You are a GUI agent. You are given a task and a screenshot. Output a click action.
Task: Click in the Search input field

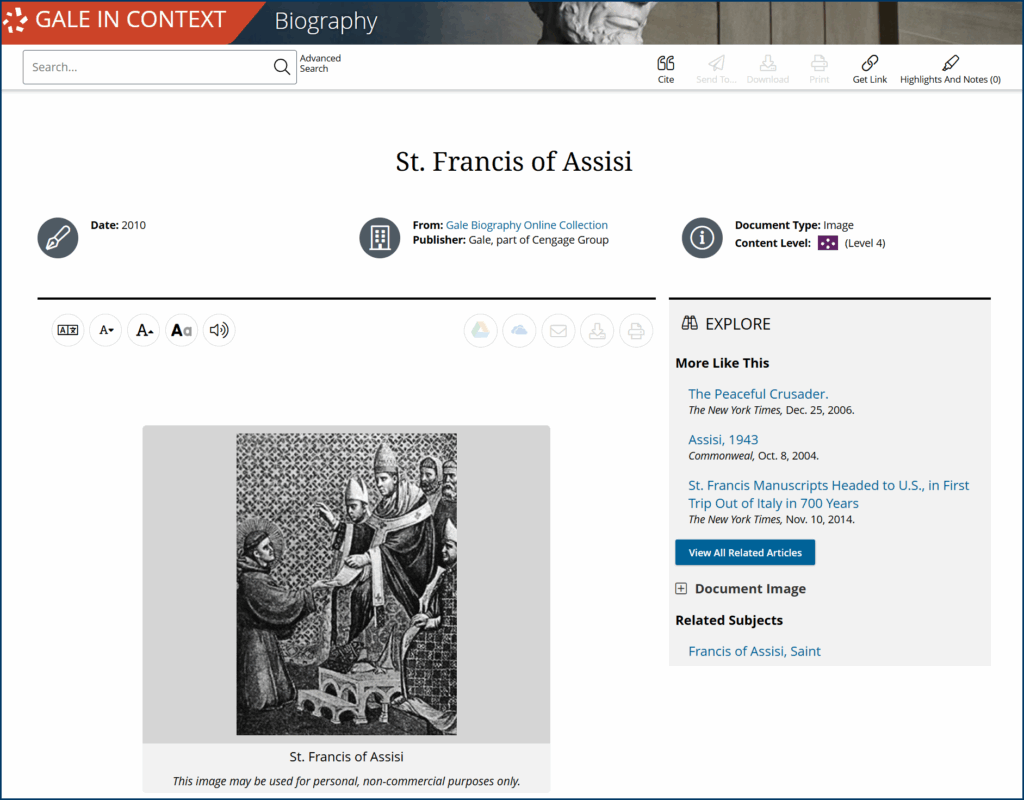pyautogui.click(x=150, y=68)
